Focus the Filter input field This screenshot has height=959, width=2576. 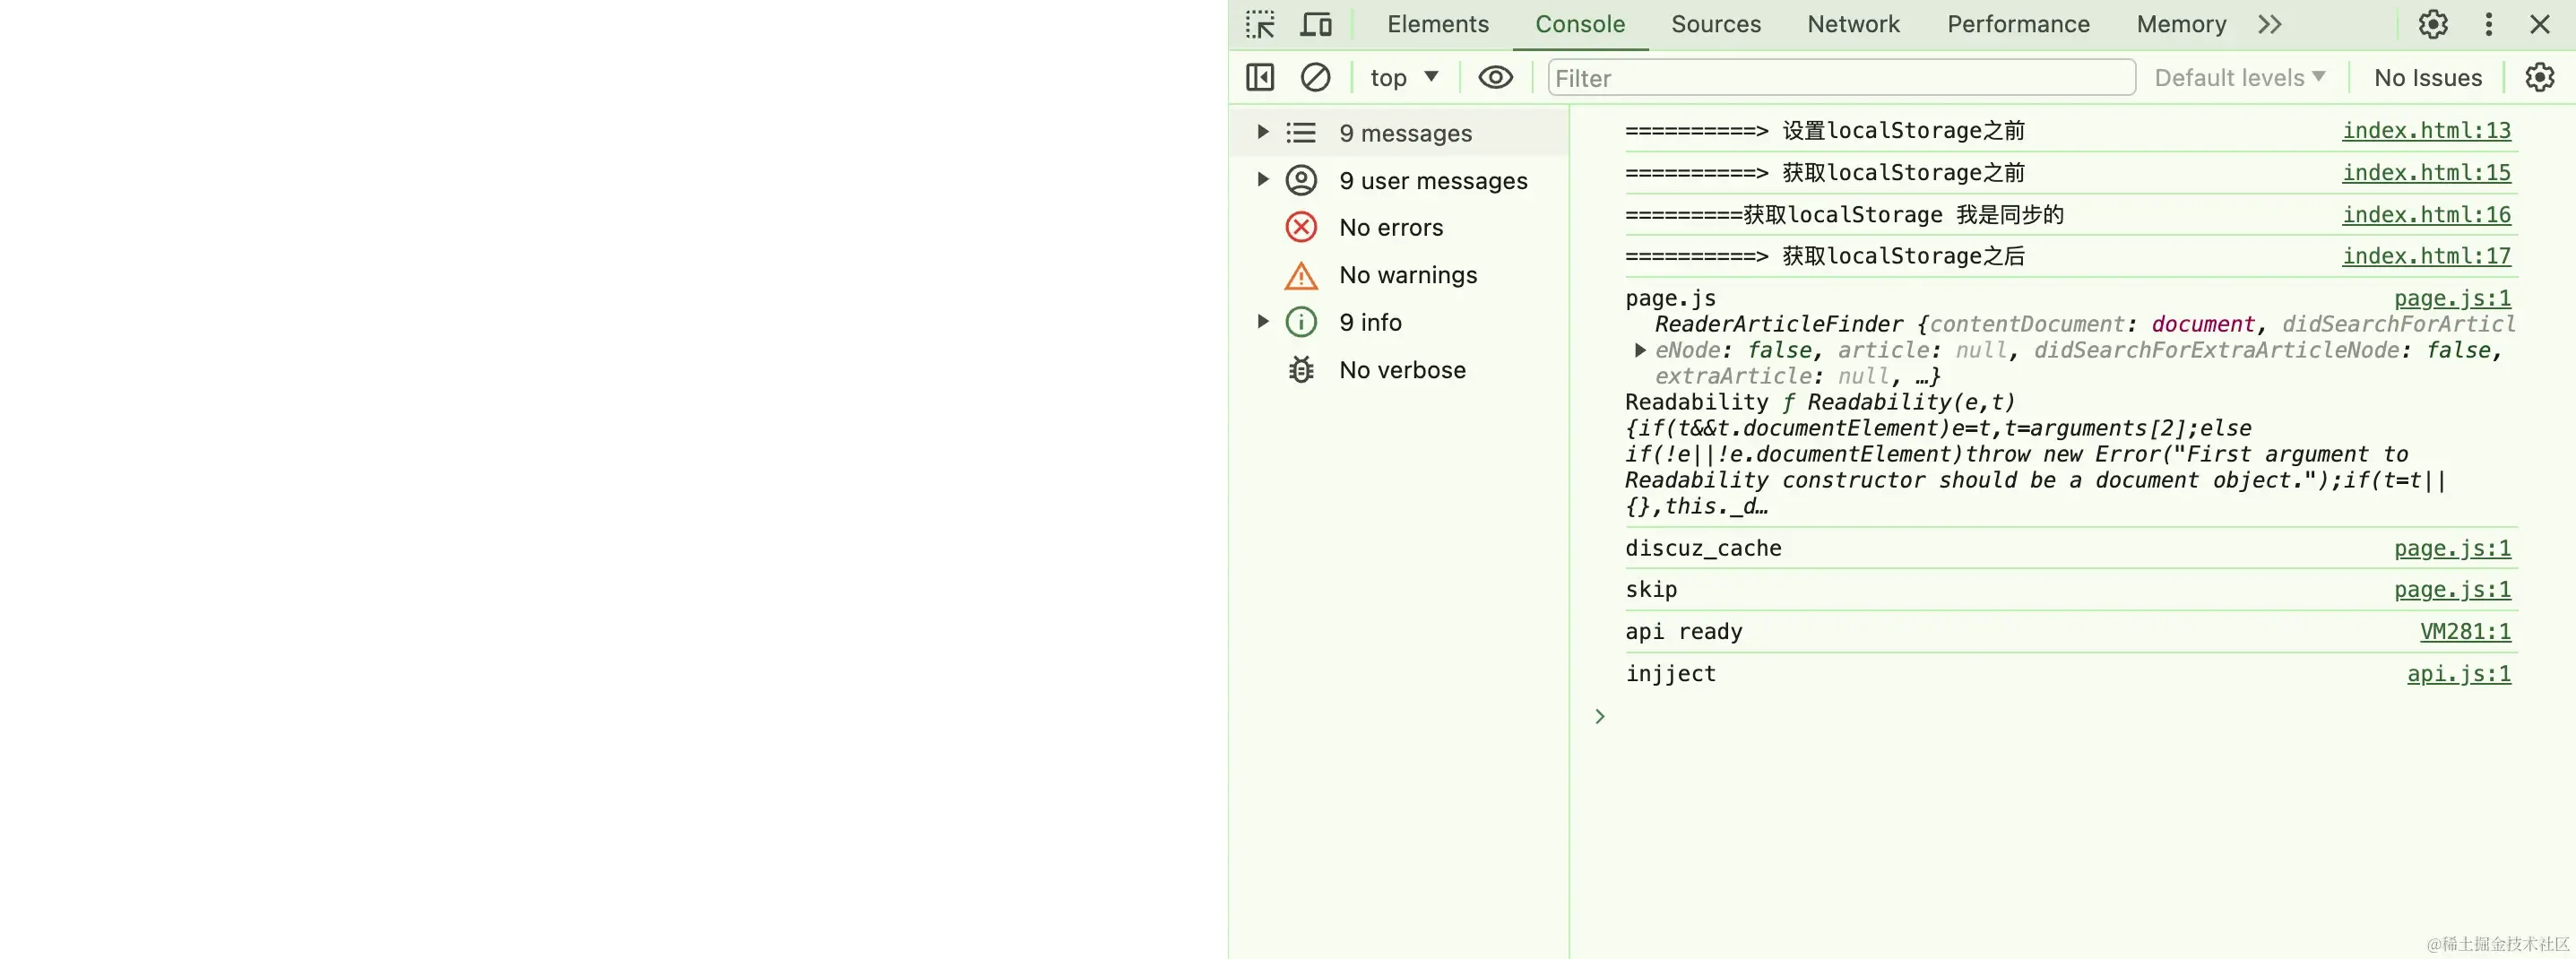(1842, 77)
